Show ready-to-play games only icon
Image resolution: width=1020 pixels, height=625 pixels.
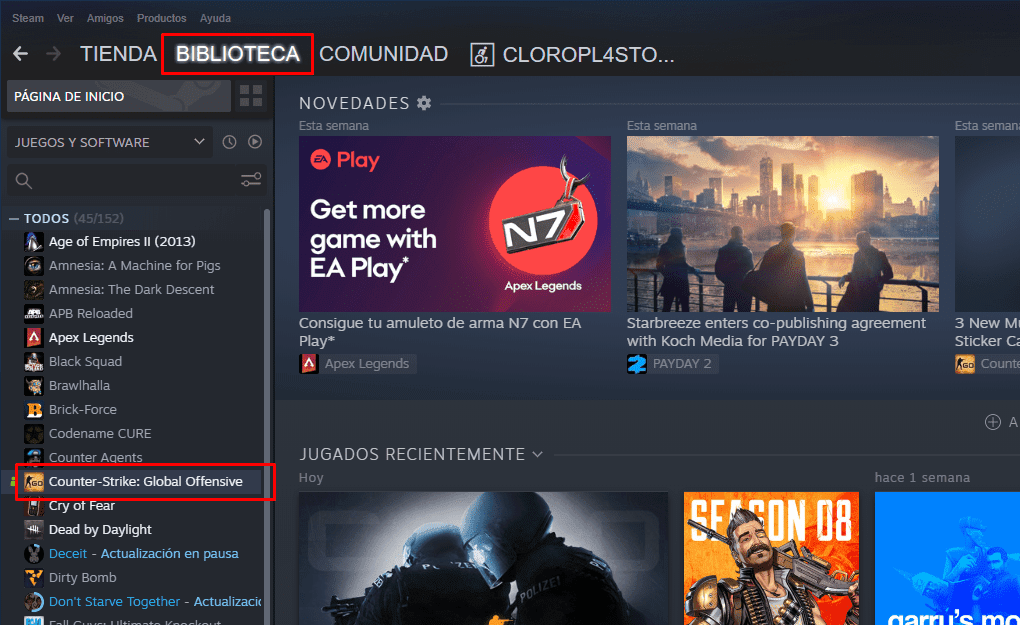pyautogui.click(x=255, y=142)
